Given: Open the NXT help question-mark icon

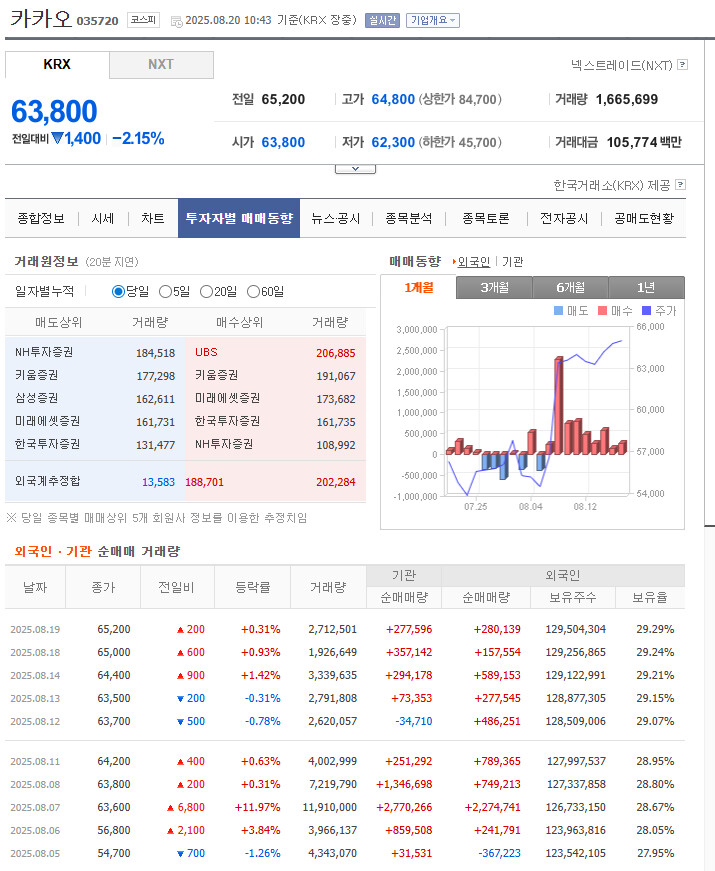Looking at the screenshot, I should (683, 65).
